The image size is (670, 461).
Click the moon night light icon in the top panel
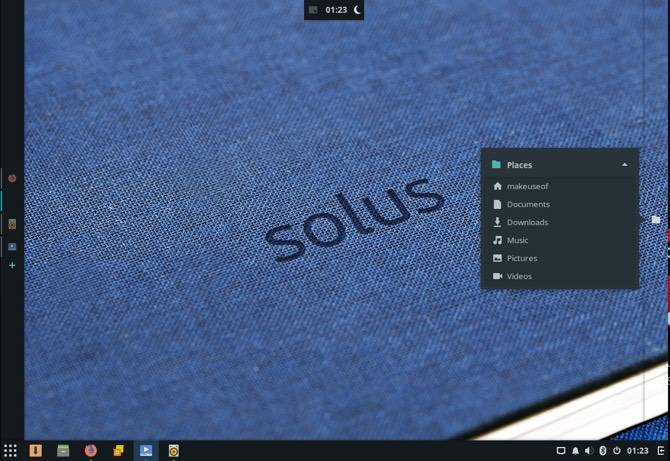point(357,9)
